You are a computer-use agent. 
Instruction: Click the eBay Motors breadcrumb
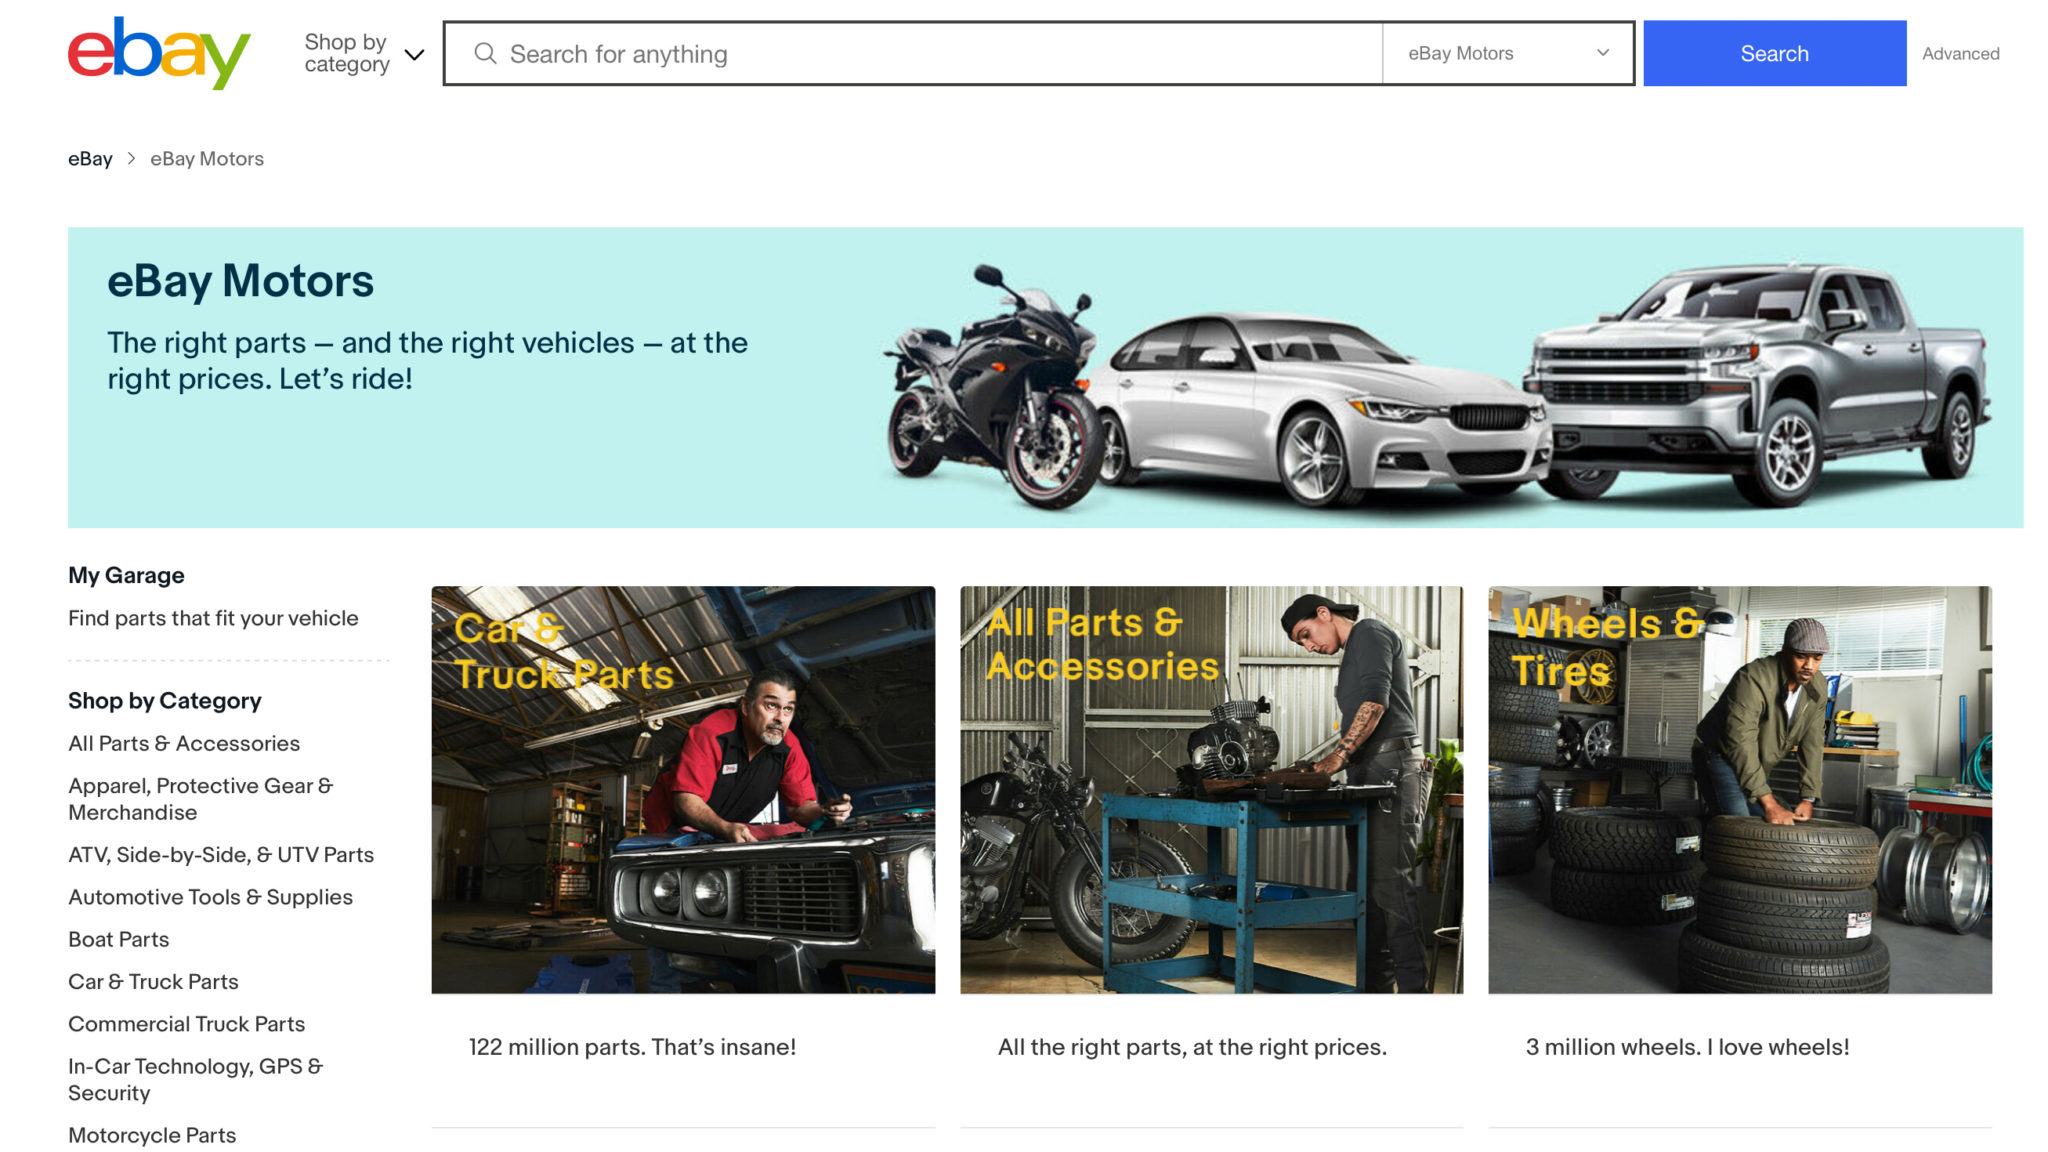tap(206, 158)
